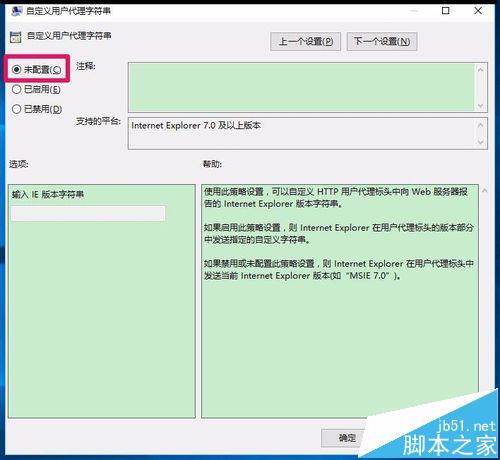Click 下一个设置(N) button

coord(382,41)
